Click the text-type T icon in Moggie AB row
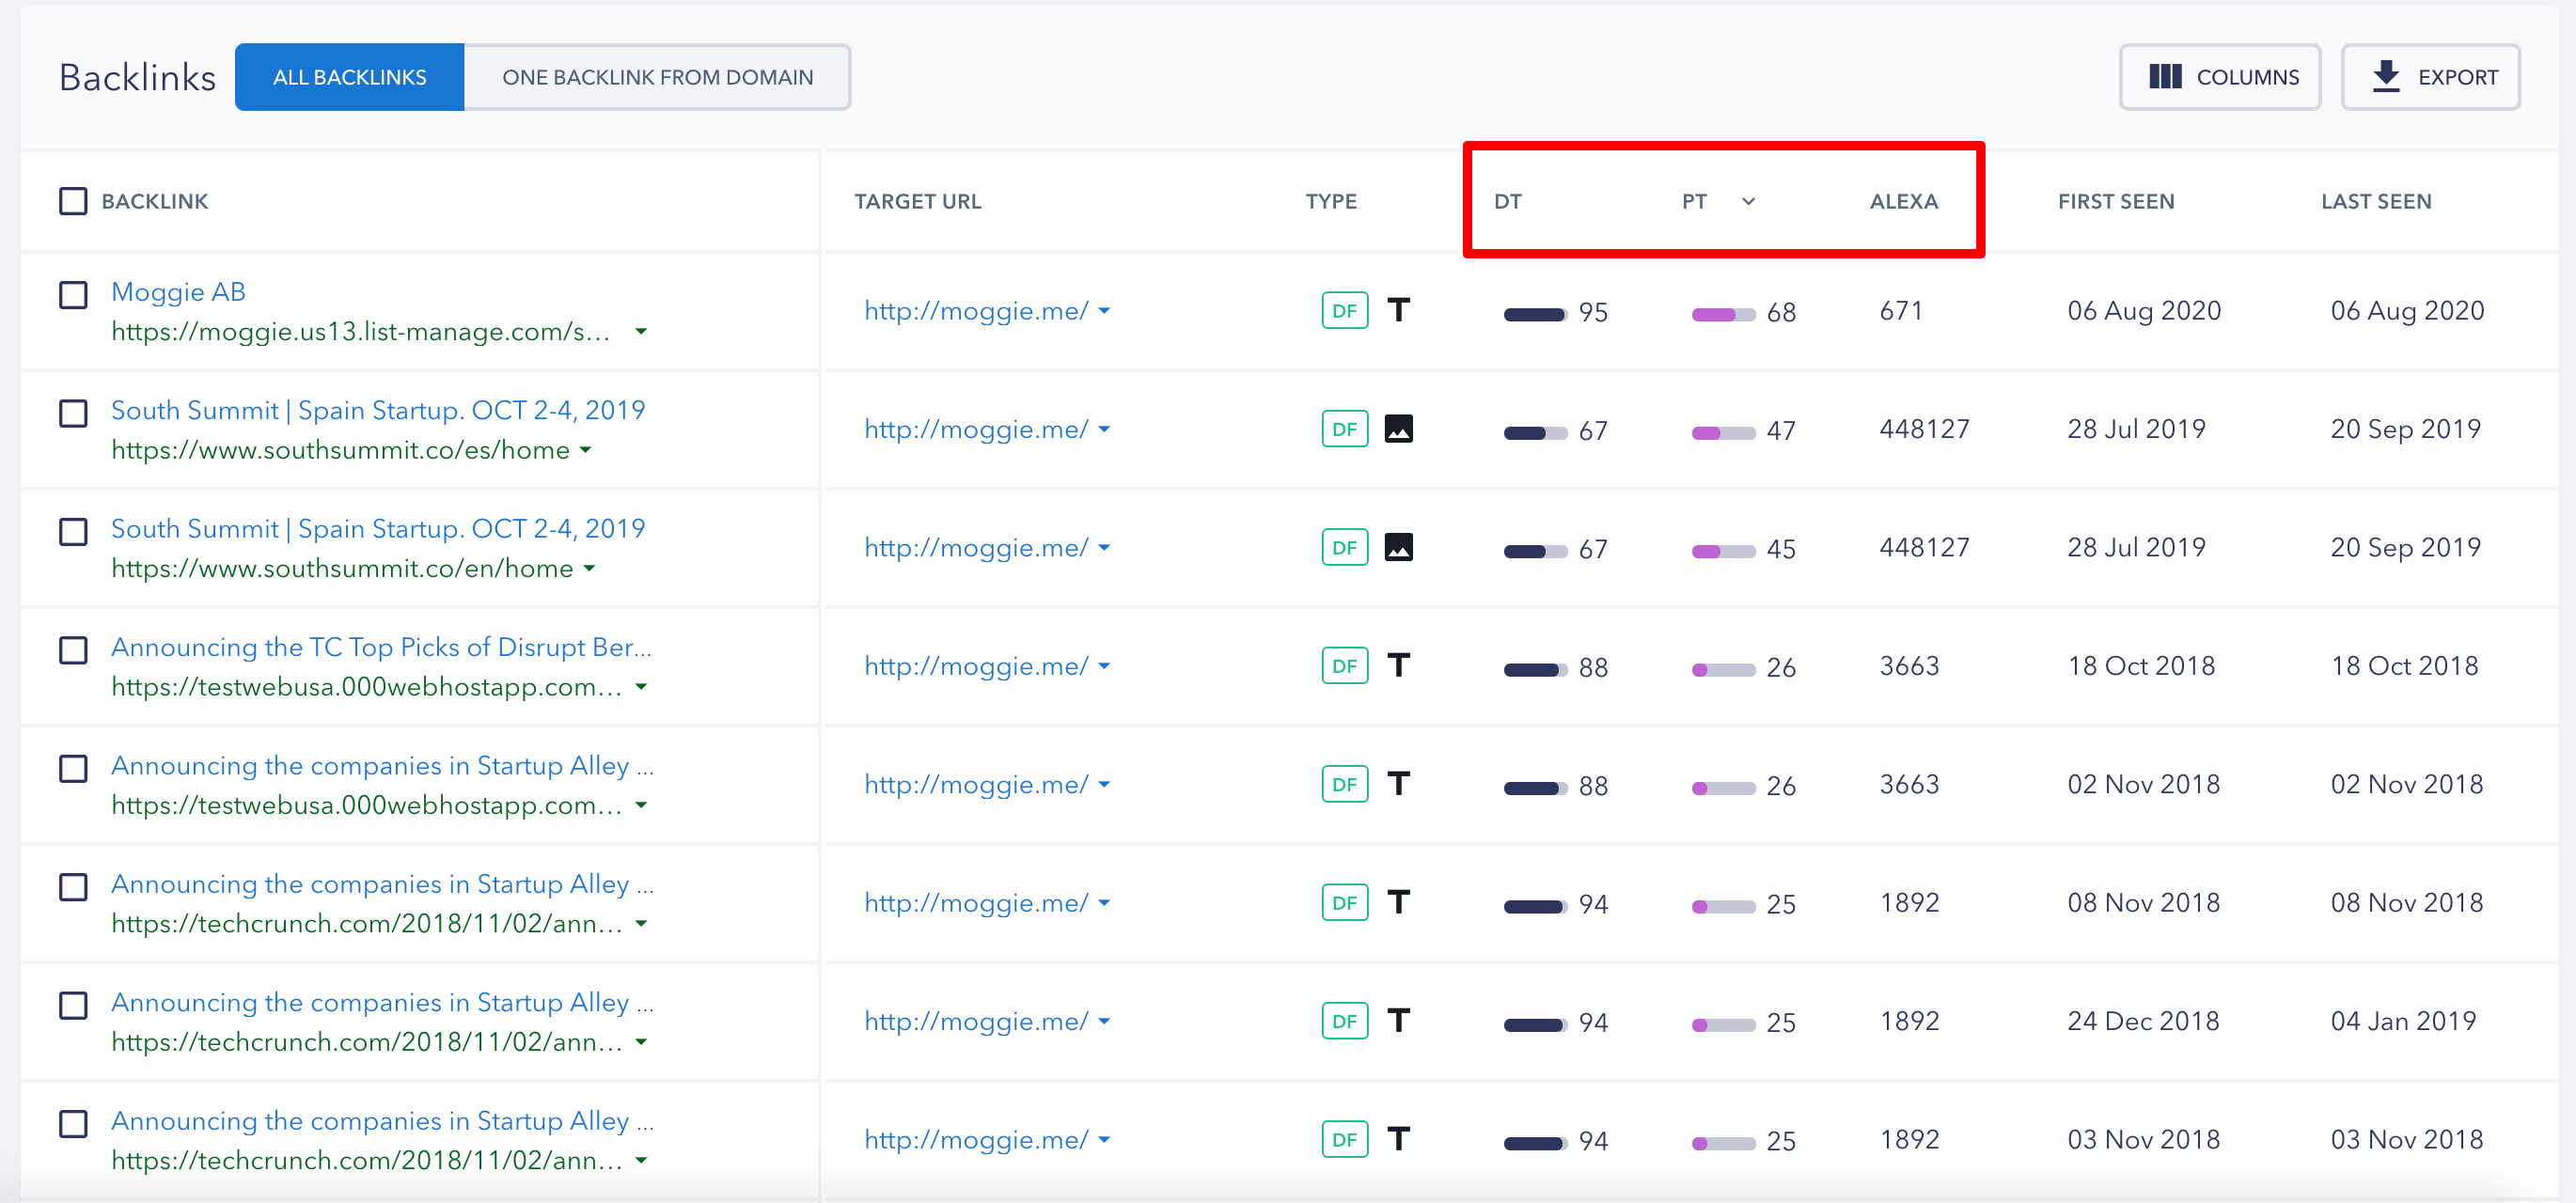 coord(1398,311)
